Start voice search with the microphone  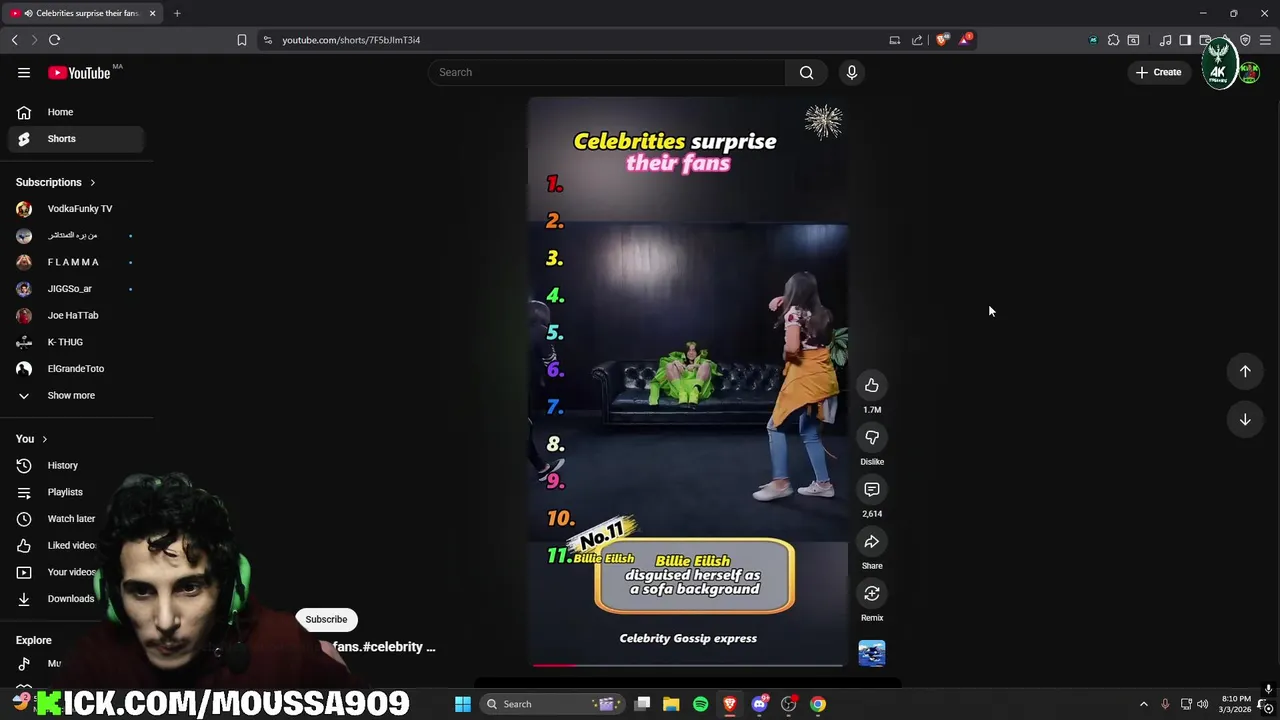tap(852, 72)
